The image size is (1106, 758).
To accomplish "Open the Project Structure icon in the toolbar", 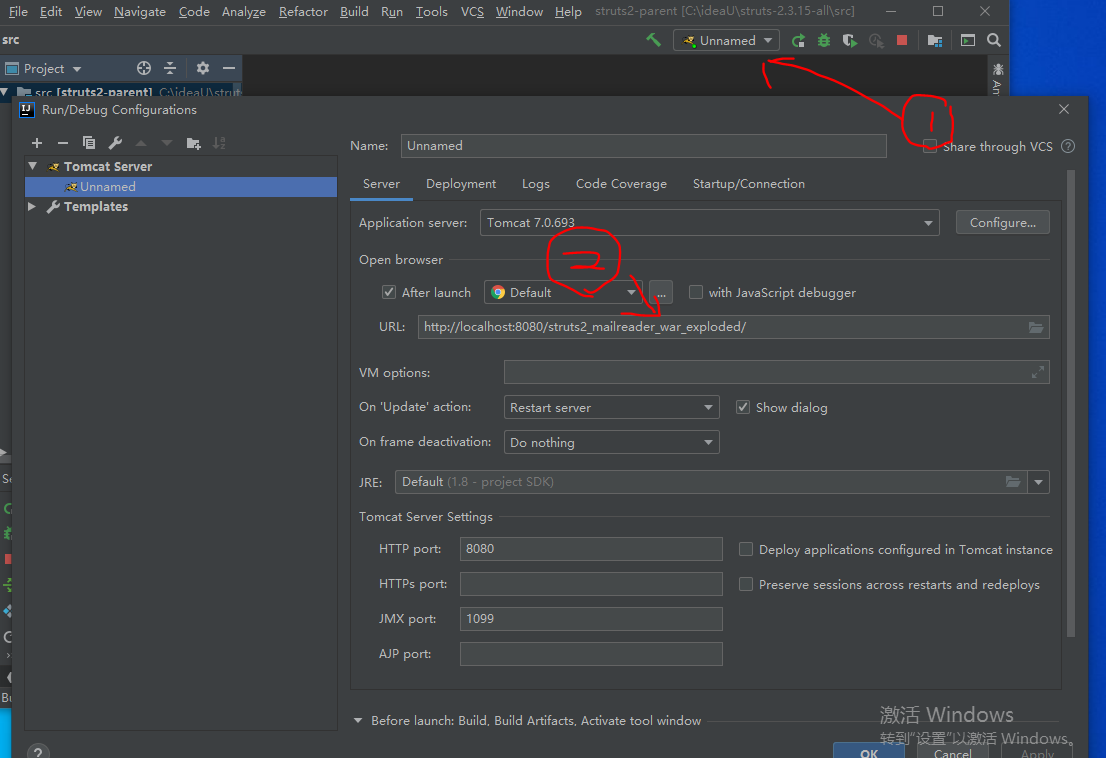I will click(935, 41).
